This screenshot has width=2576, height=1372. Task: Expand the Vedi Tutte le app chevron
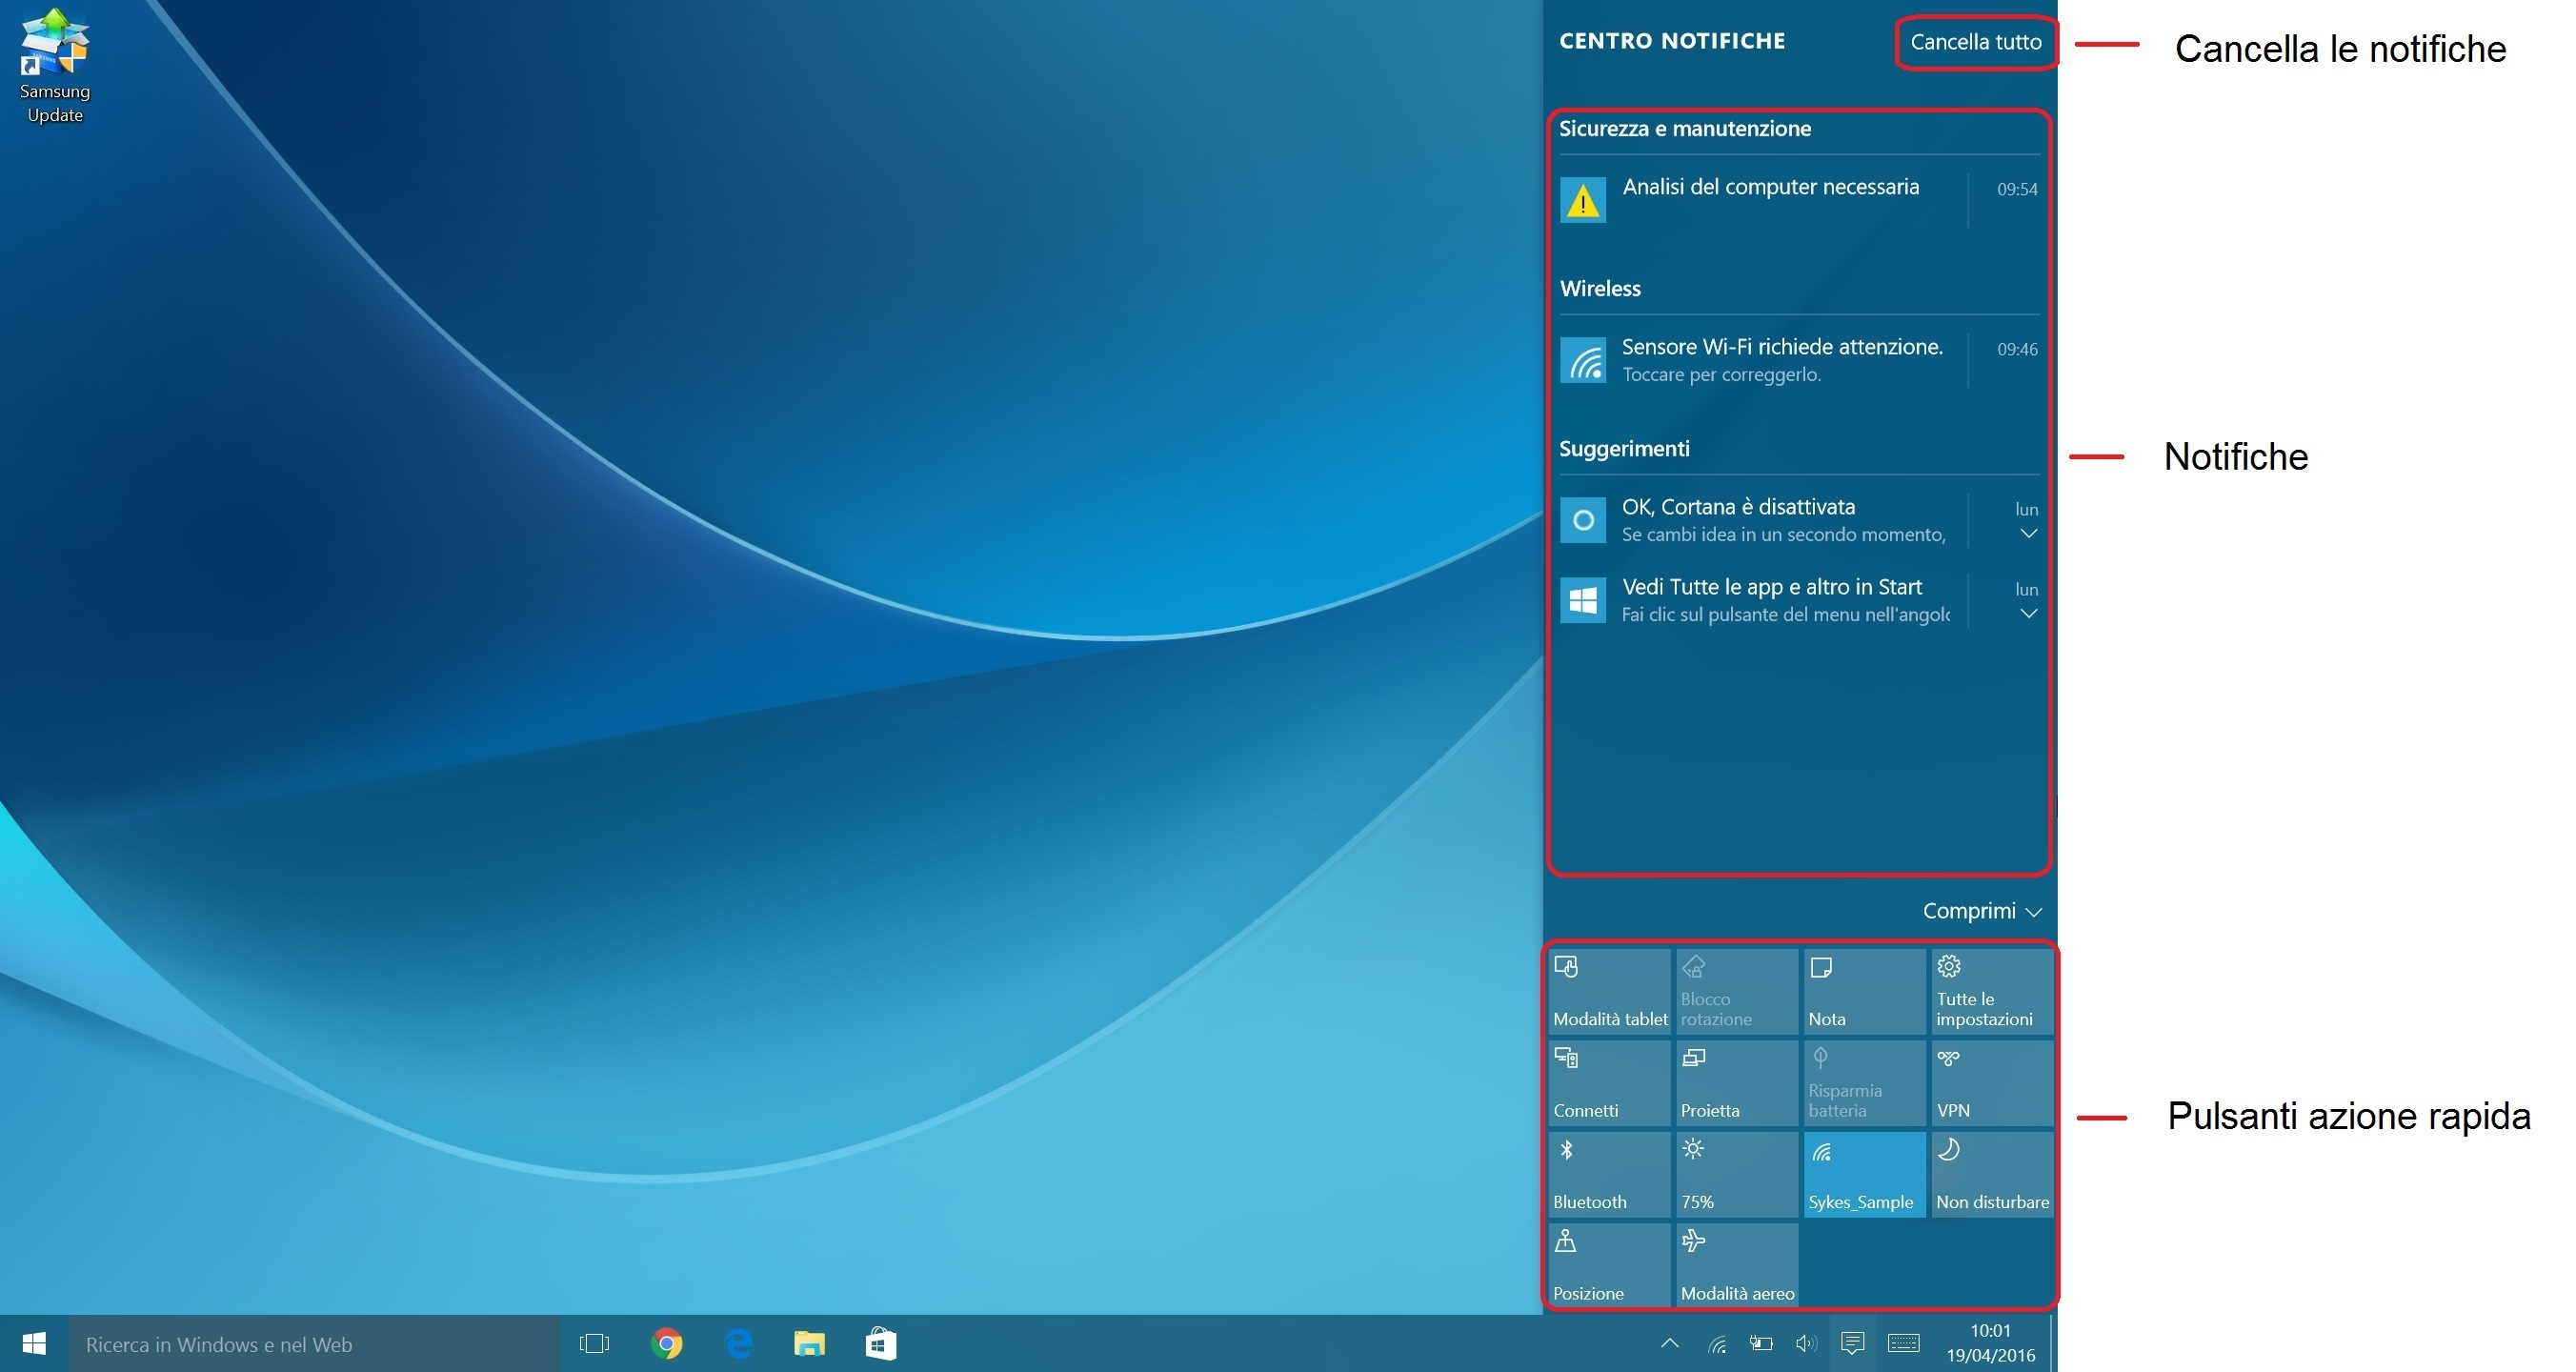(2028, 615)
